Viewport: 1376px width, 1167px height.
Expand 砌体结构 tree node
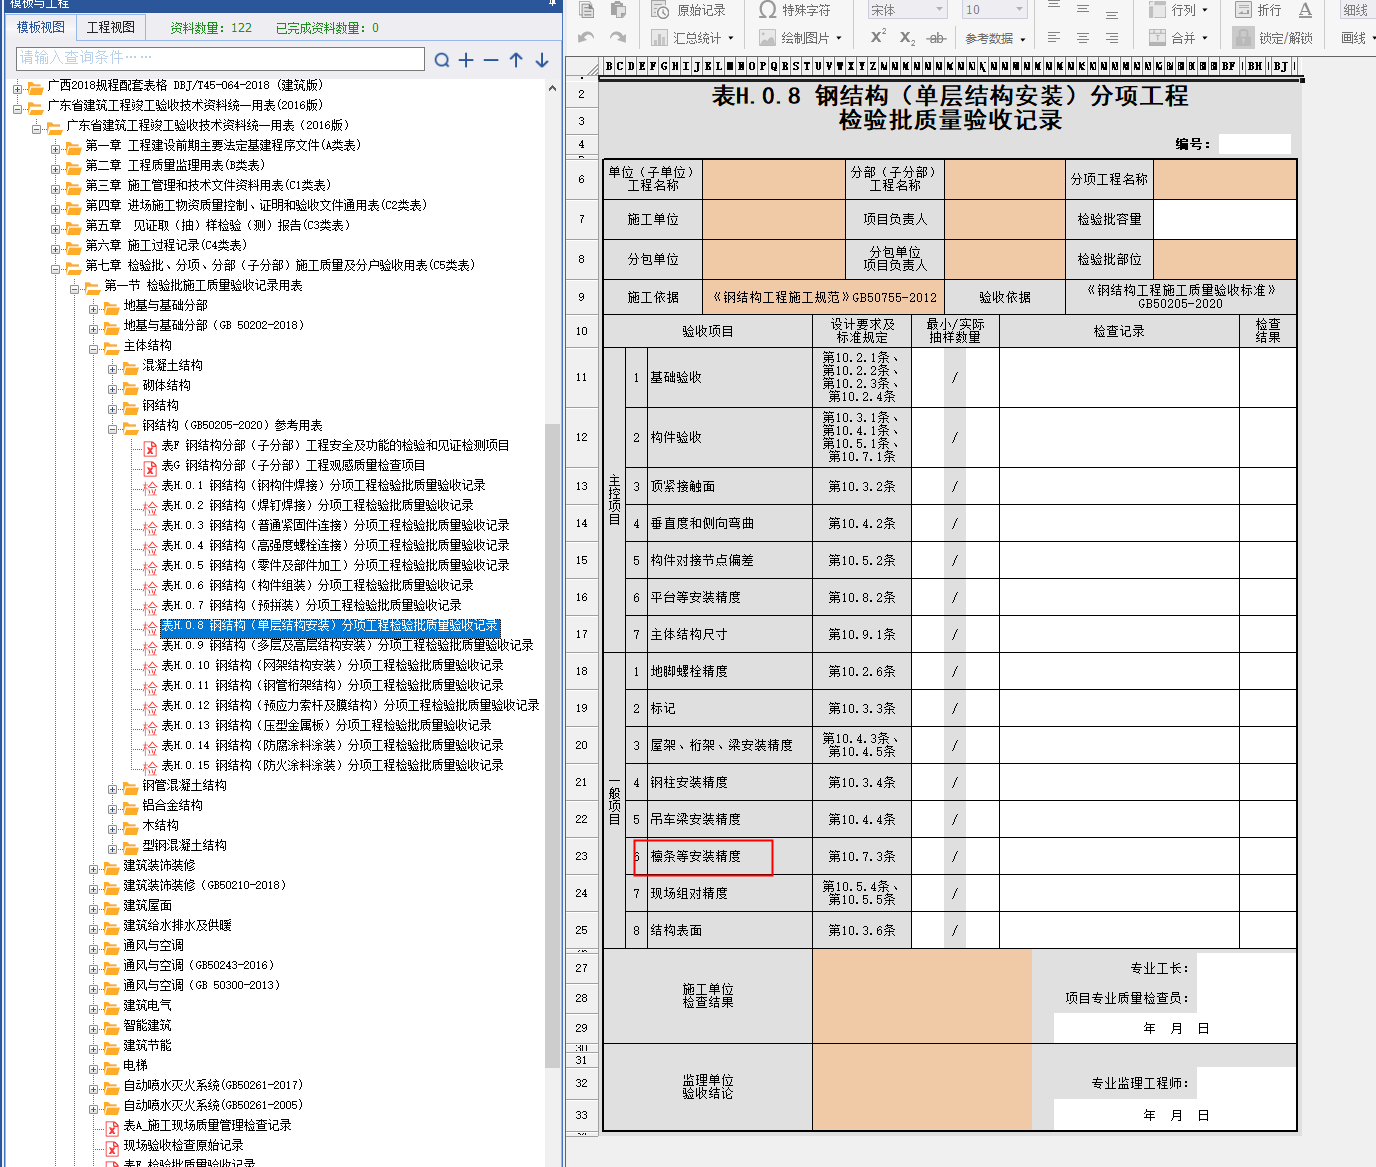(x=113, y=388)
